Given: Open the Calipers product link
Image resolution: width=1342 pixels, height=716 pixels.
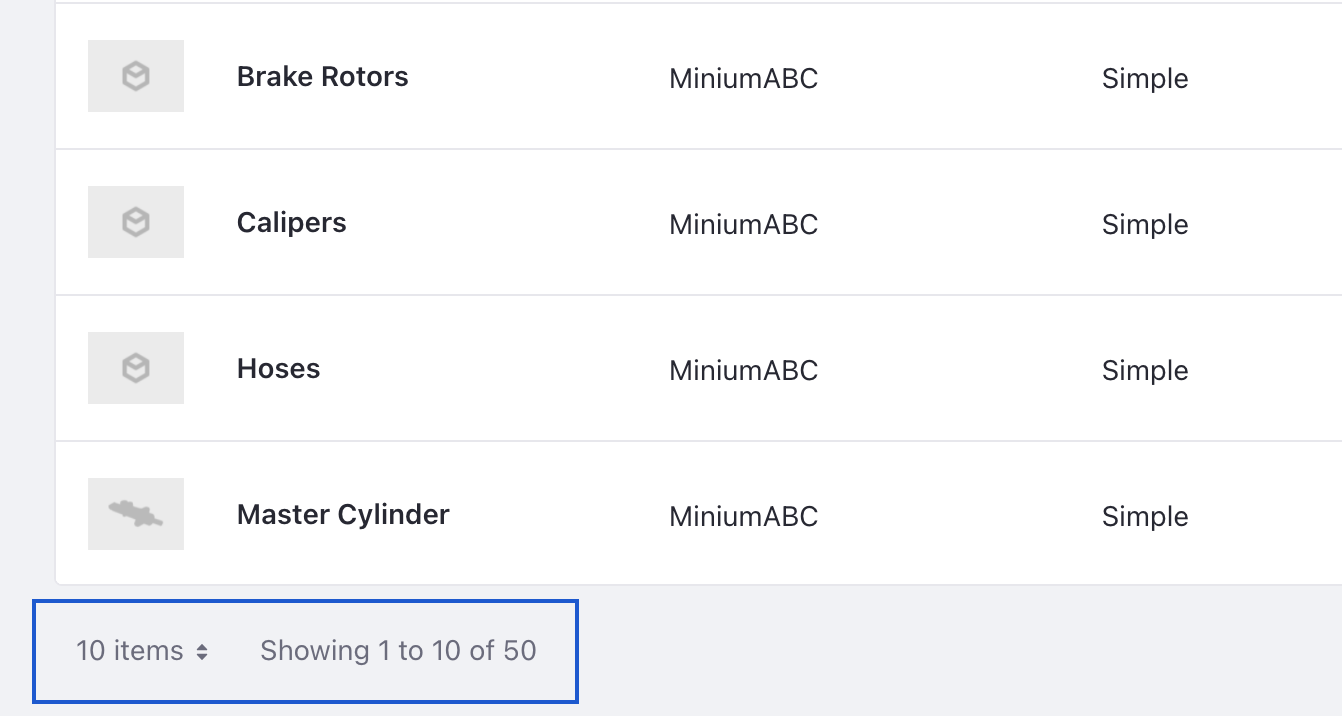Looking at the screenshot, I should coord(292,223).
